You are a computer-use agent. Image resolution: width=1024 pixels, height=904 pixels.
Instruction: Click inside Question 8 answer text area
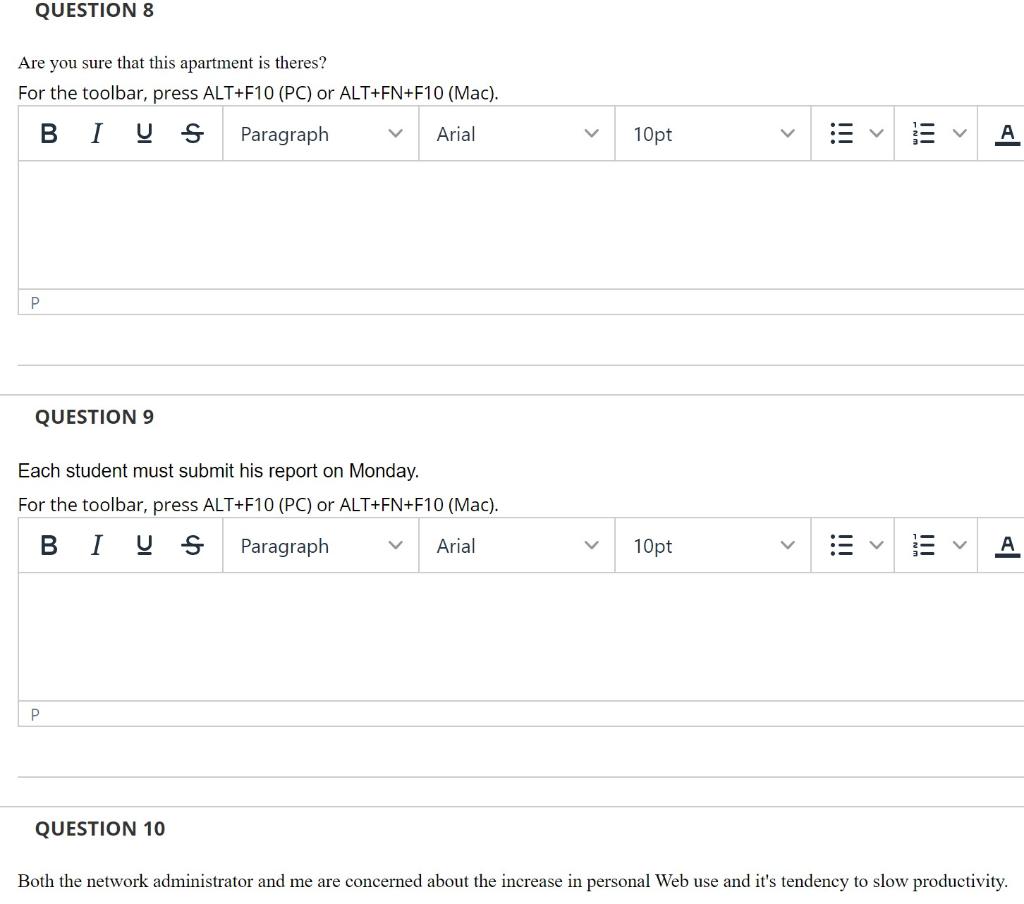point(521,225)
